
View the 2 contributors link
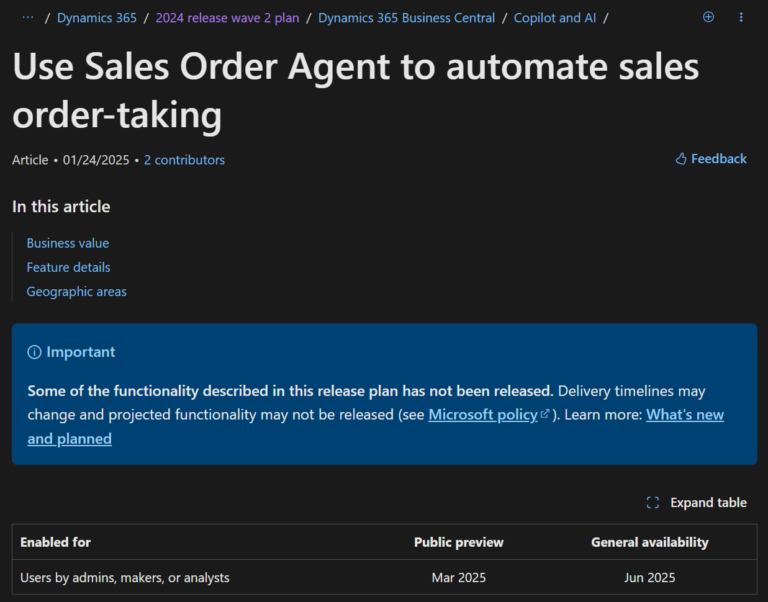click(x=184, y=160)
